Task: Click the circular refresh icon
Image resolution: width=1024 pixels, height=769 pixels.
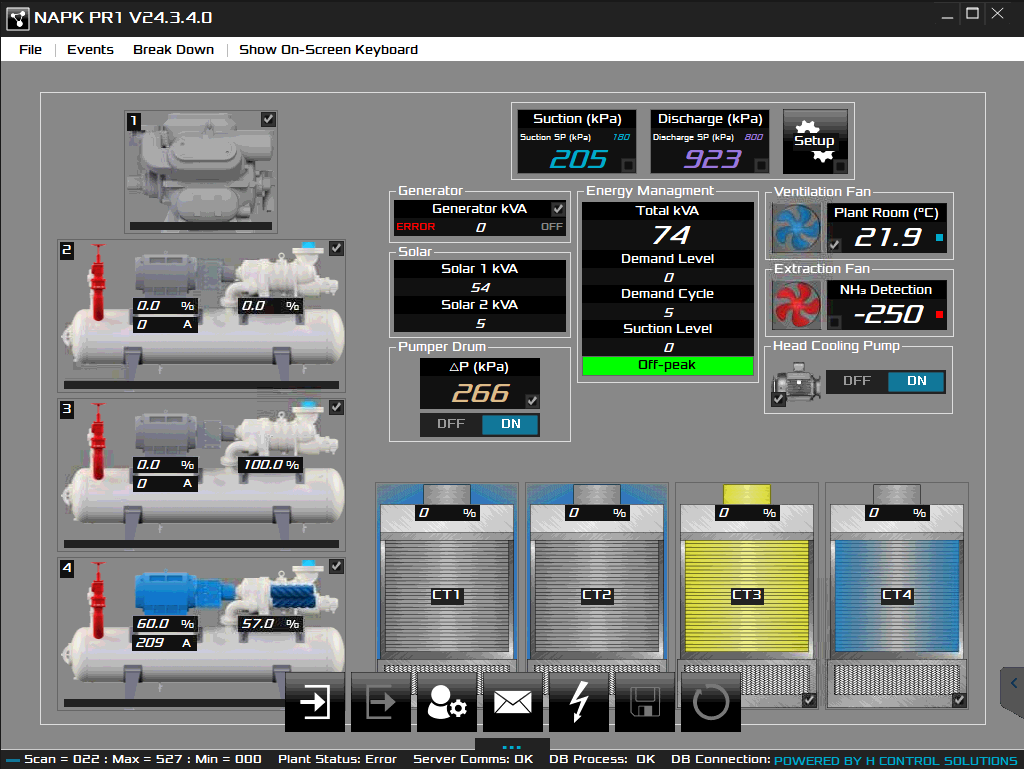Action: pyautogui.click(x=711, y=702)
